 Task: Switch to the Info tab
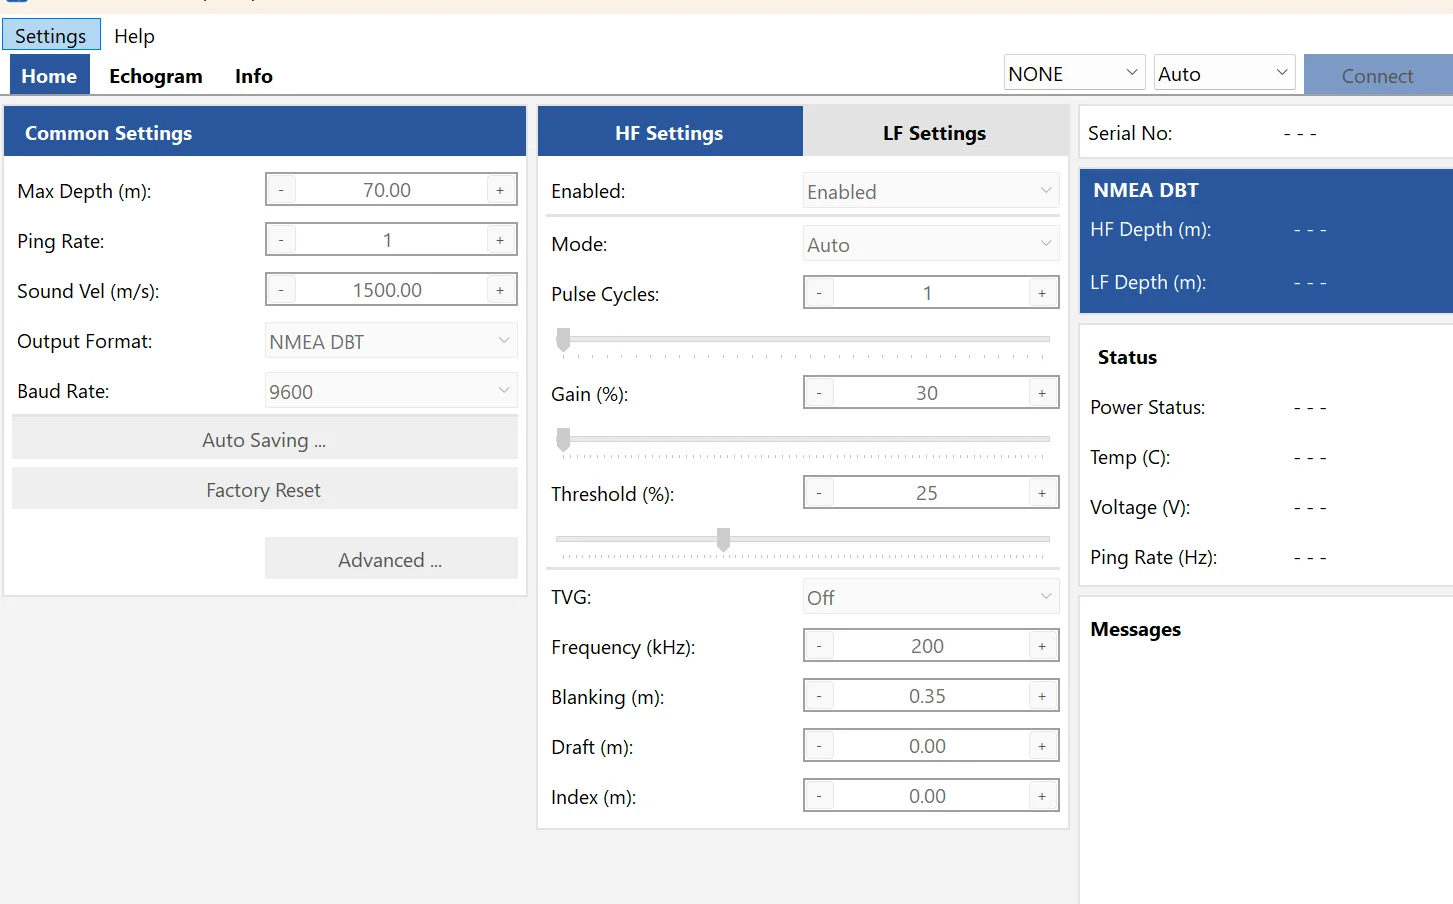click(254, 76)
